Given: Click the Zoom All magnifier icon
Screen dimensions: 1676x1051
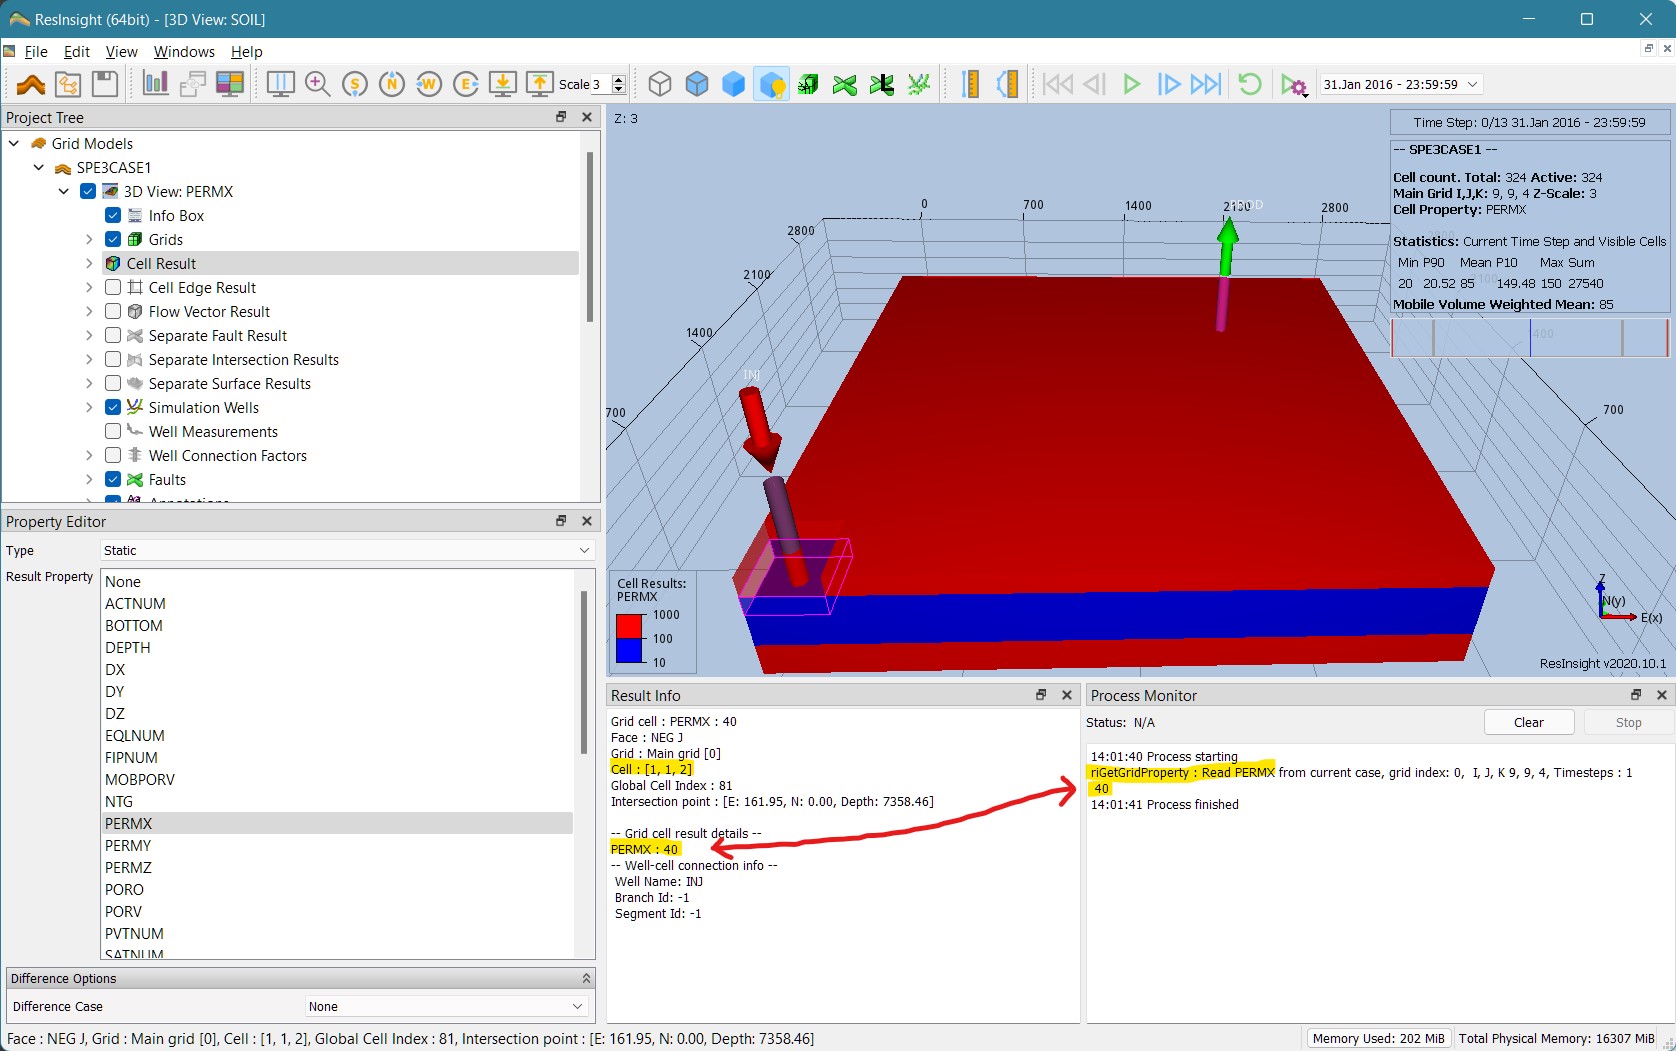Looking at the screenshot, I should (x=318, y=85).
